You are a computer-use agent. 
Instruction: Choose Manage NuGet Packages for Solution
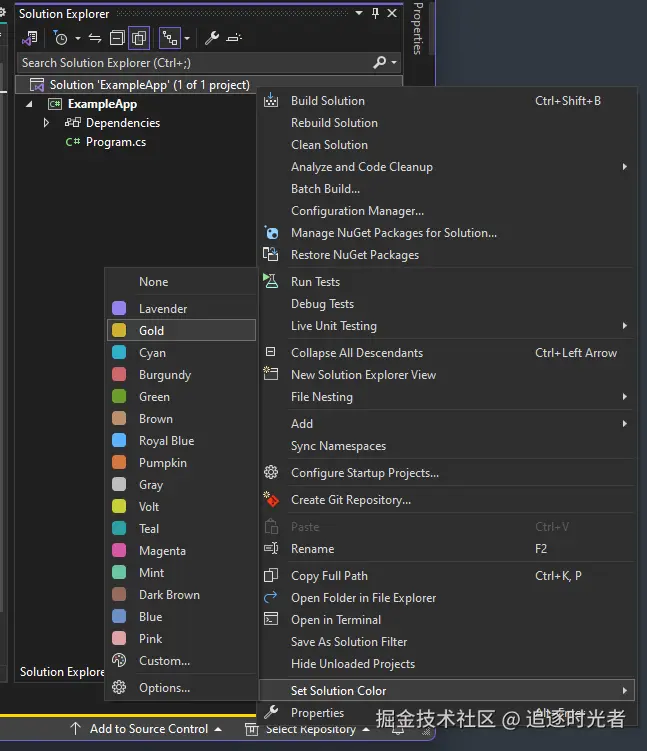(x=393, y=233)
